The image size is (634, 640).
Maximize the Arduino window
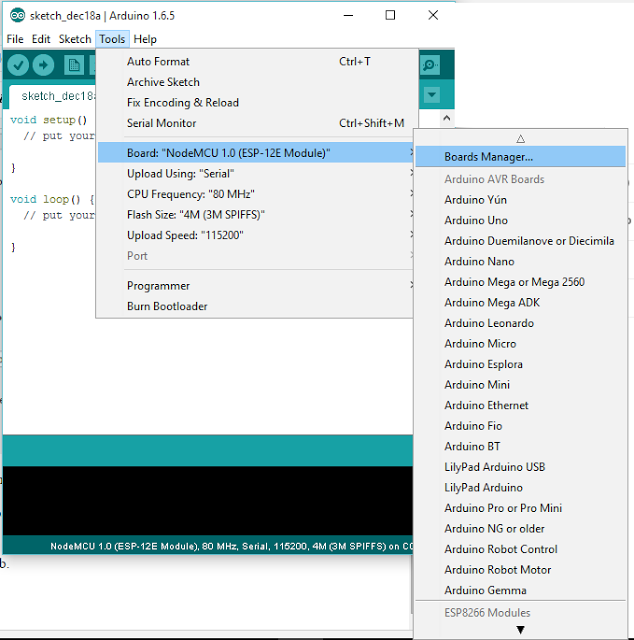tap(390, 16)
